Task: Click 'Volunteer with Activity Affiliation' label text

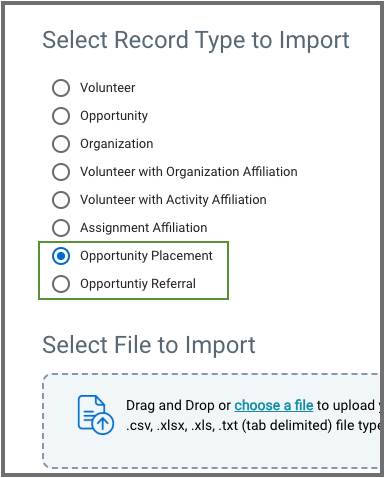Action: 173,200
